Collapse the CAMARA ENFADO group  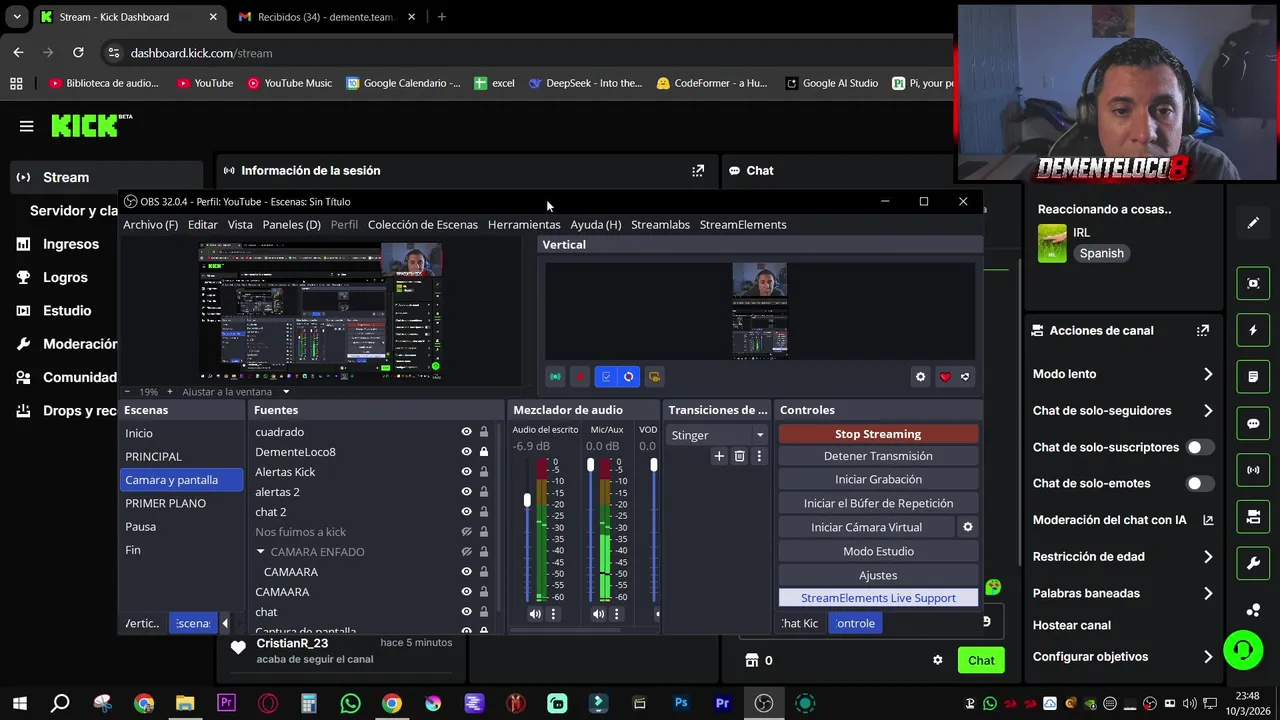[260, 552]
